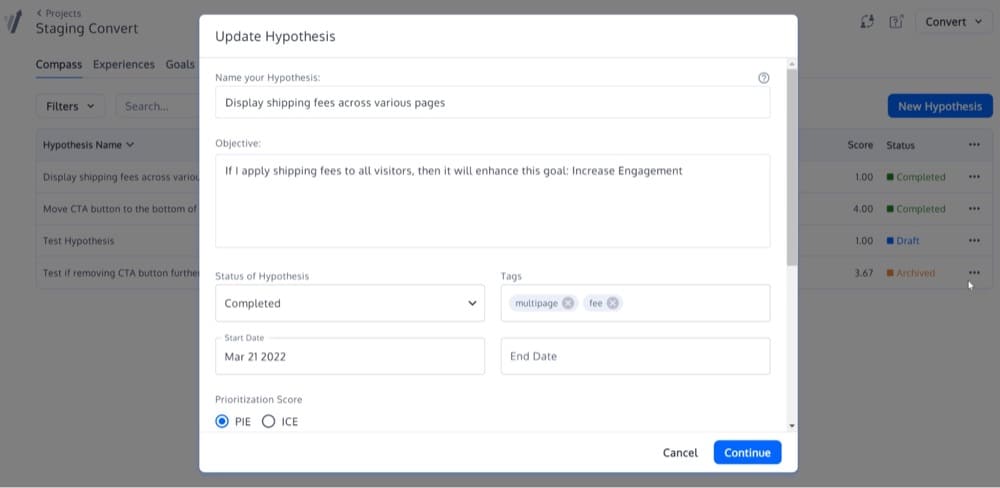Click the Move CTA button hypothesis name
Screen dimensions: 1000x488
(x=120, y=209)
